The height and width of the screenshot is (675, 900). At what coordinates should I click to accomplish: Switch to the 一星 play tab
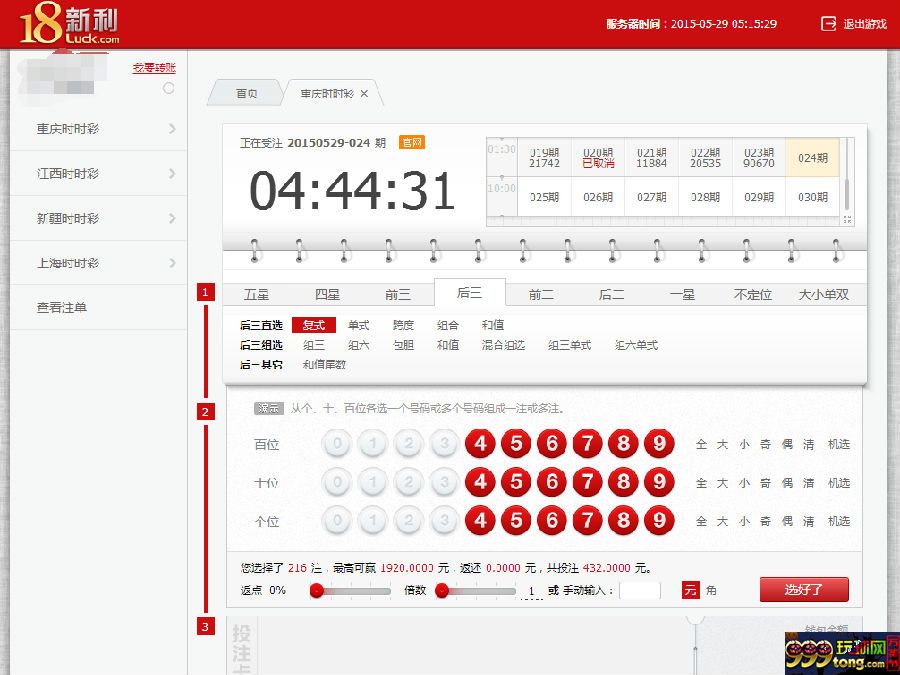(682, 294)
